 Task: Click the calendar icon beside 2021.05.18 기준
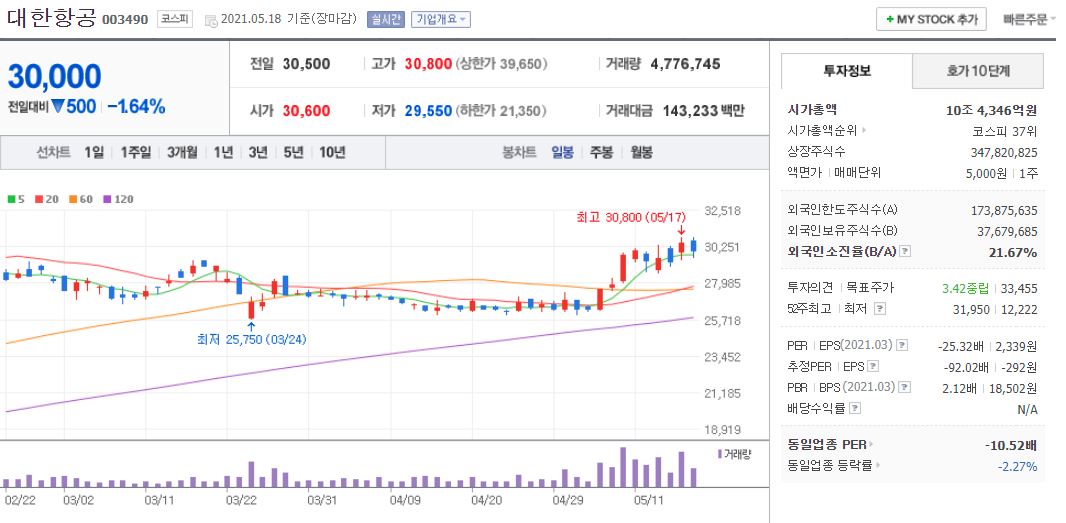[211, 20]
